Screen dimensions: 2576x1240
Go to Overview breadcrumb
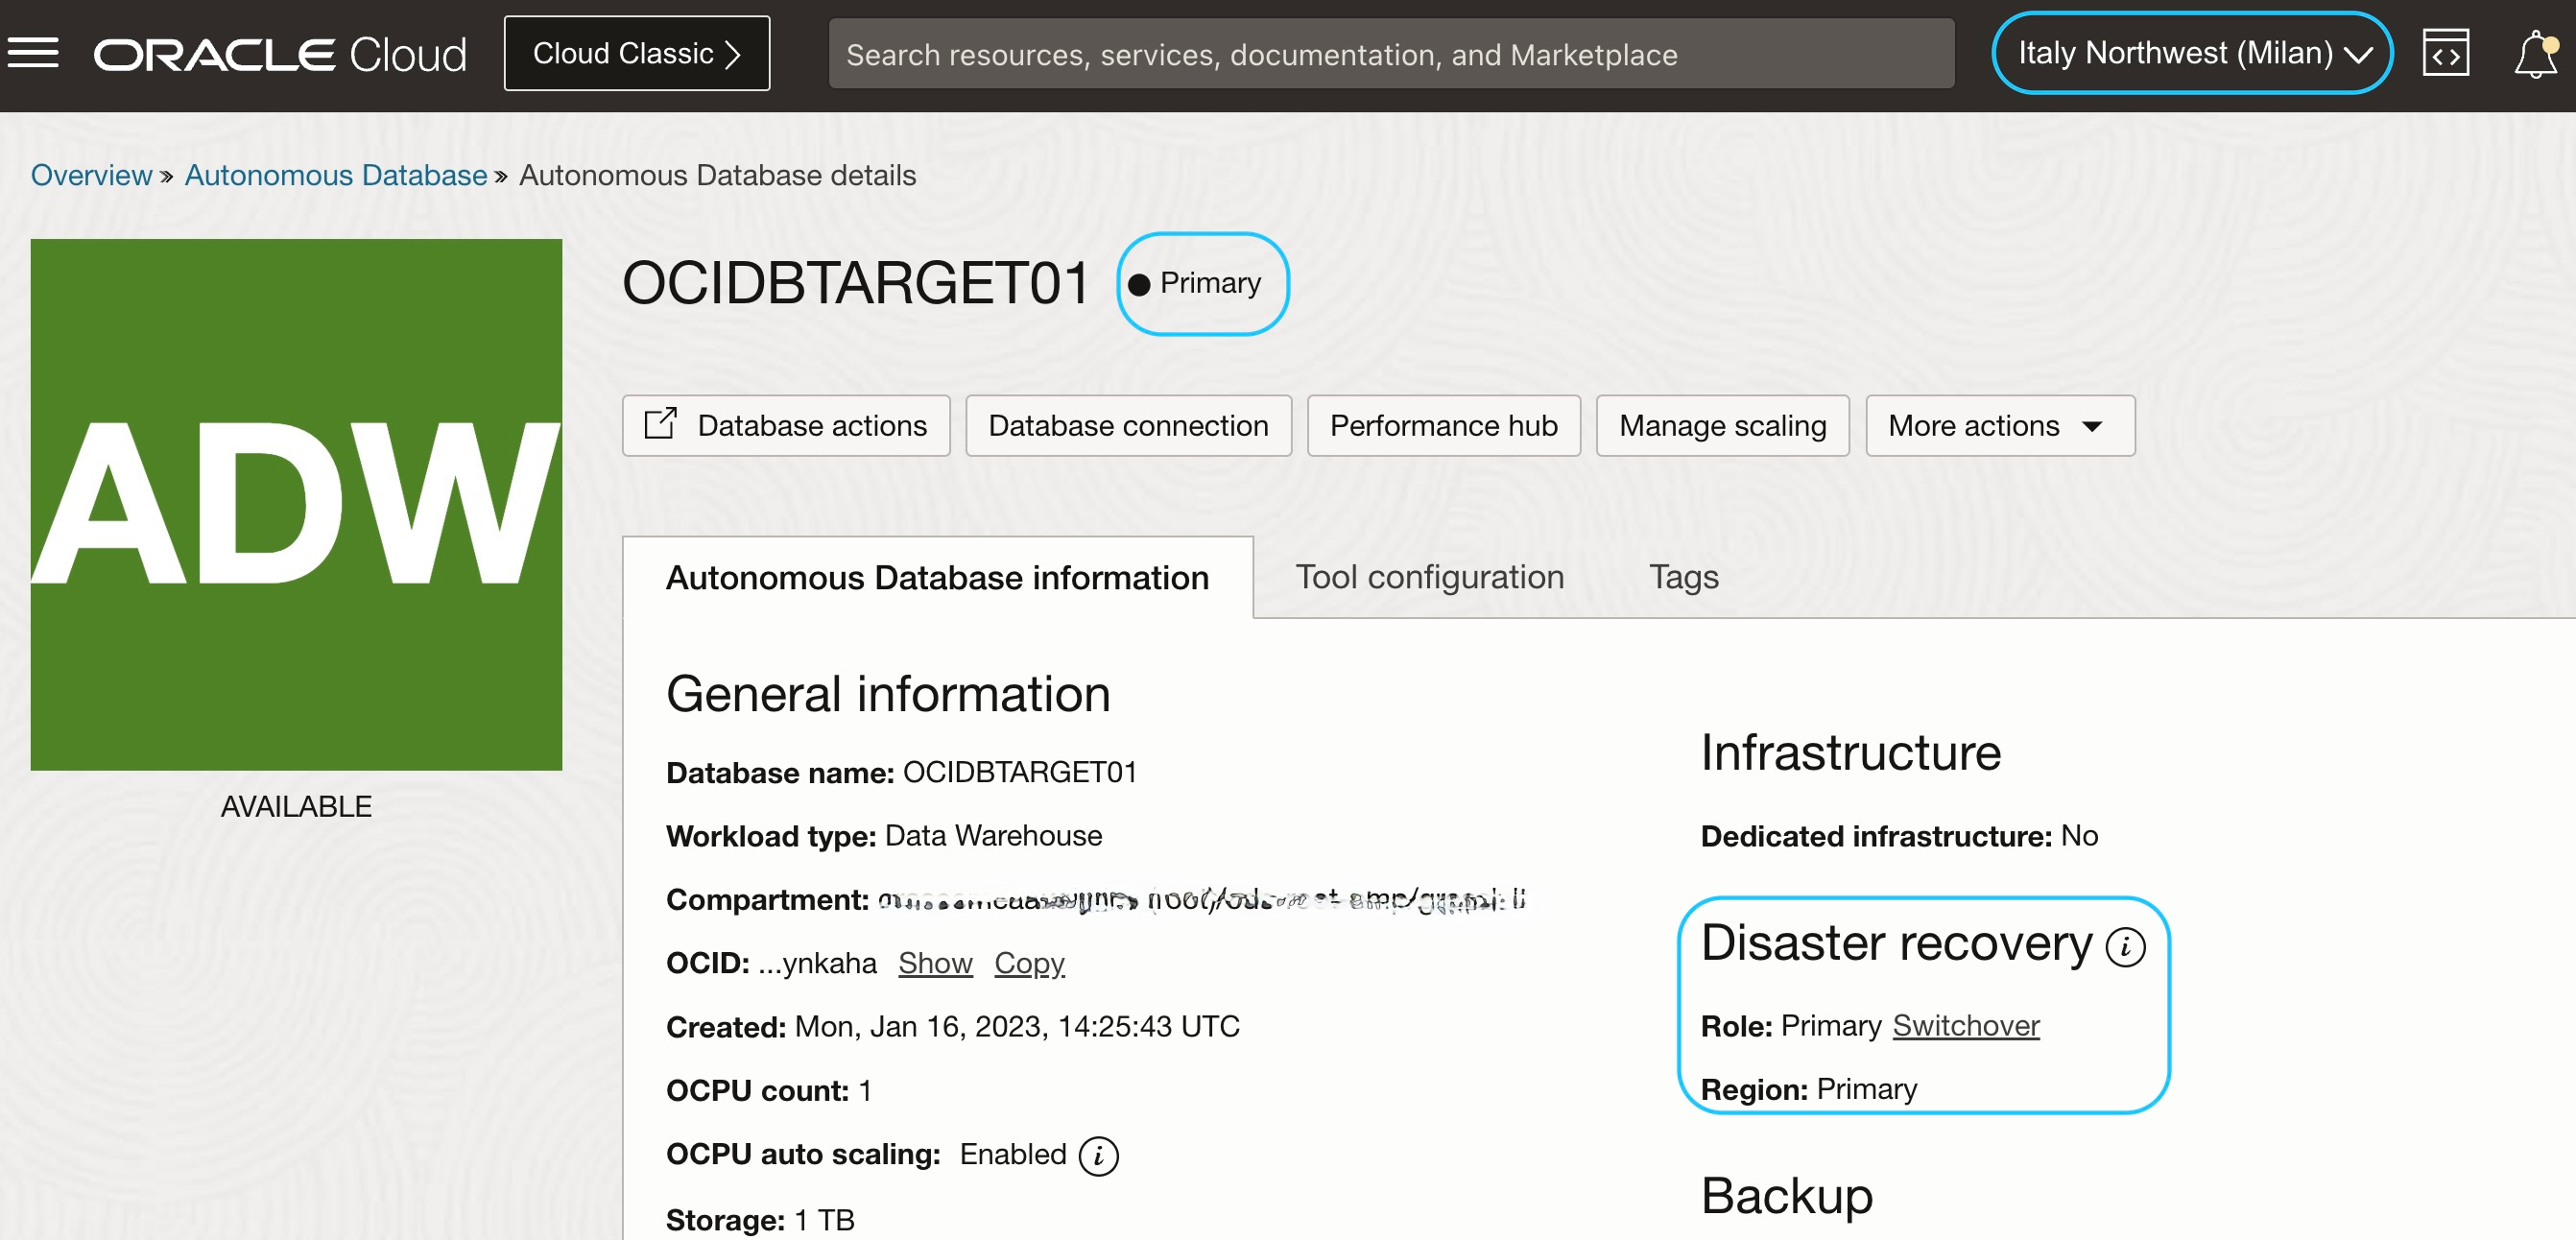[91, 175]
